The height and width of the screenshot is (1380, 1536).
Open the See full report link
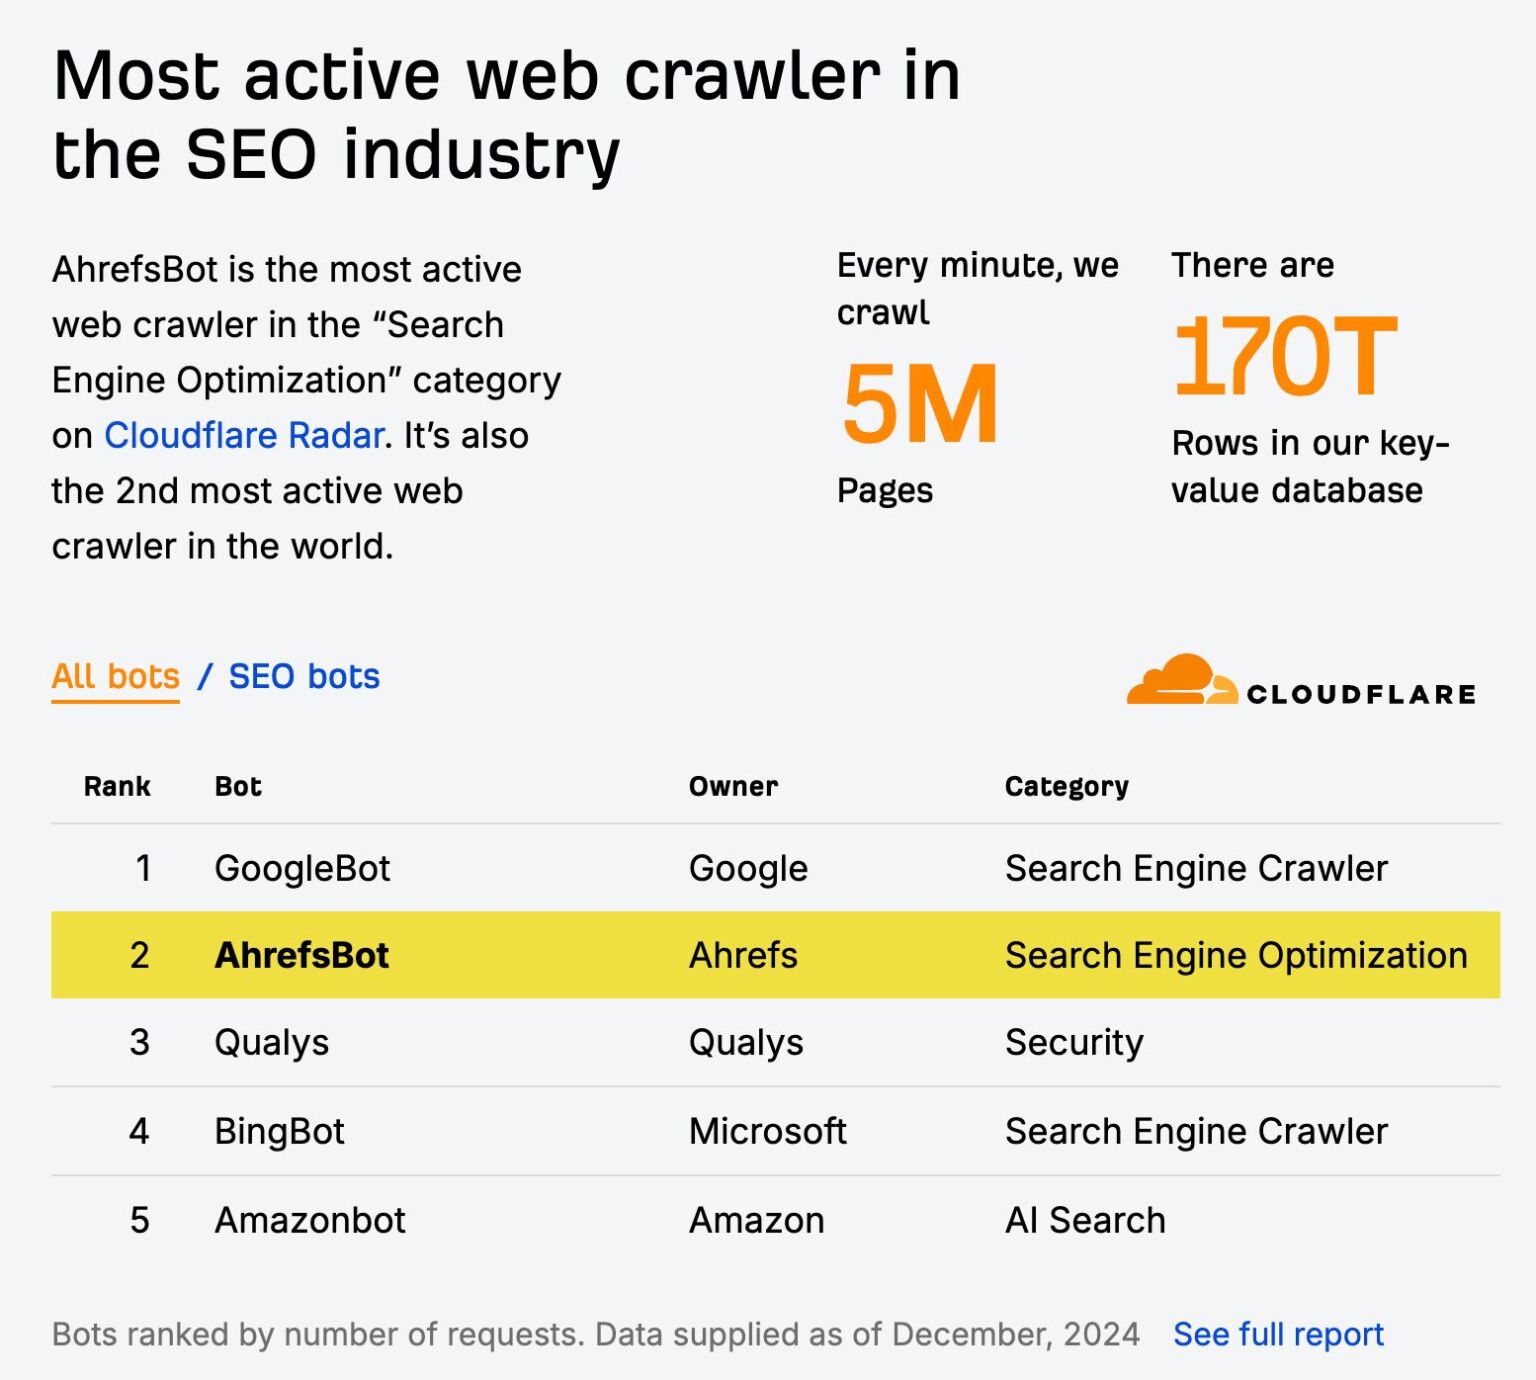[x=1278, y=1334]
